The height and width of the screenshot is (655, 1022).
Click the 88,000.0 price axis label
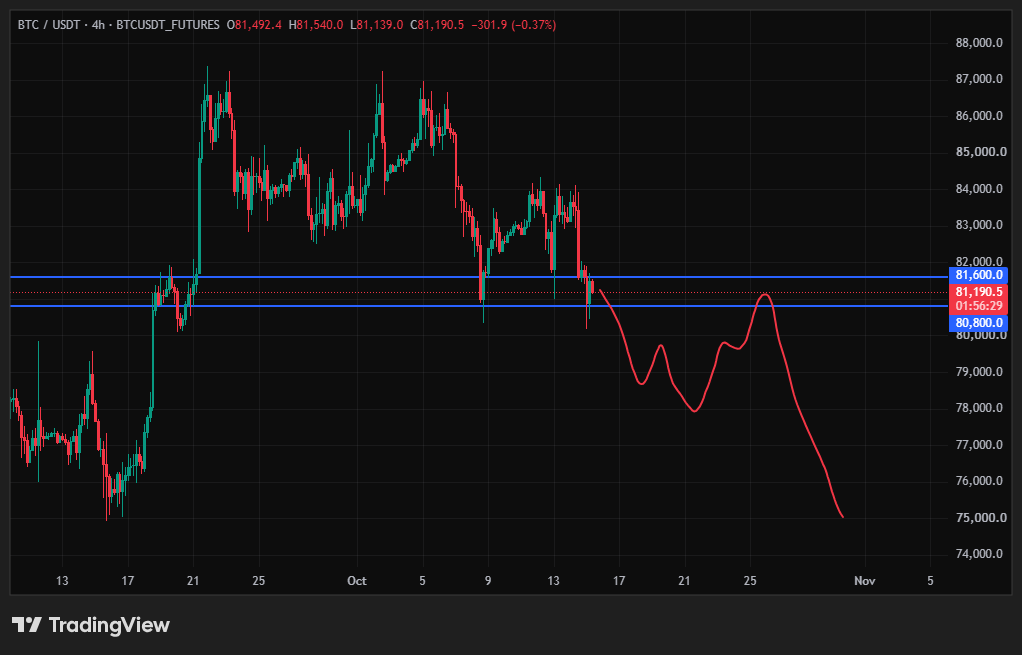pos(979,43)
